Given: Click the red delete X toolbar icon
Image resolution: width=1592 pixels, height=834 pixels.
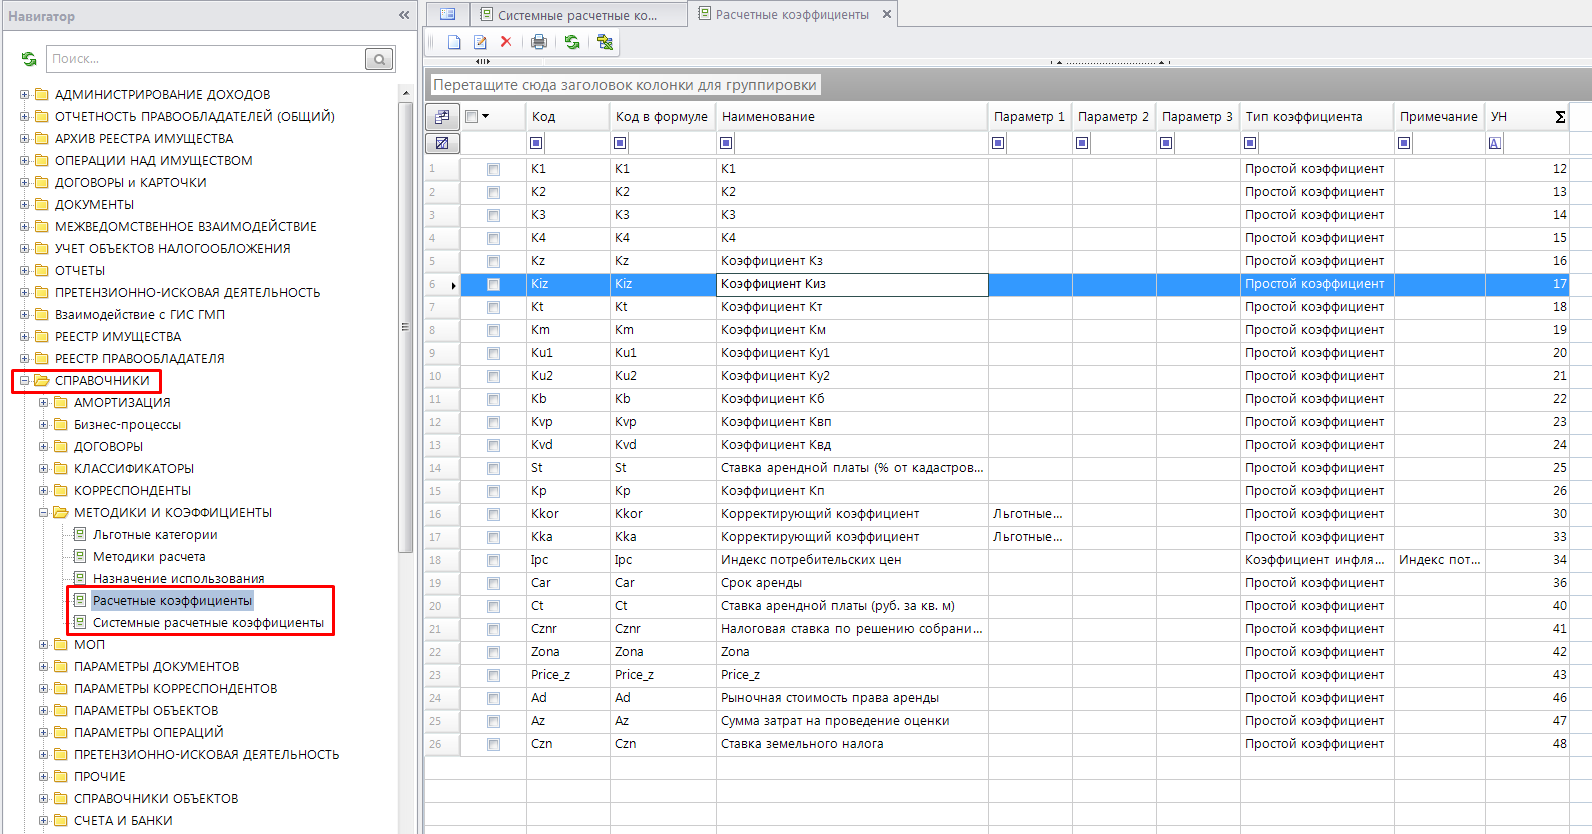Looking at the screenshot, I should click(x=506, y=42).
